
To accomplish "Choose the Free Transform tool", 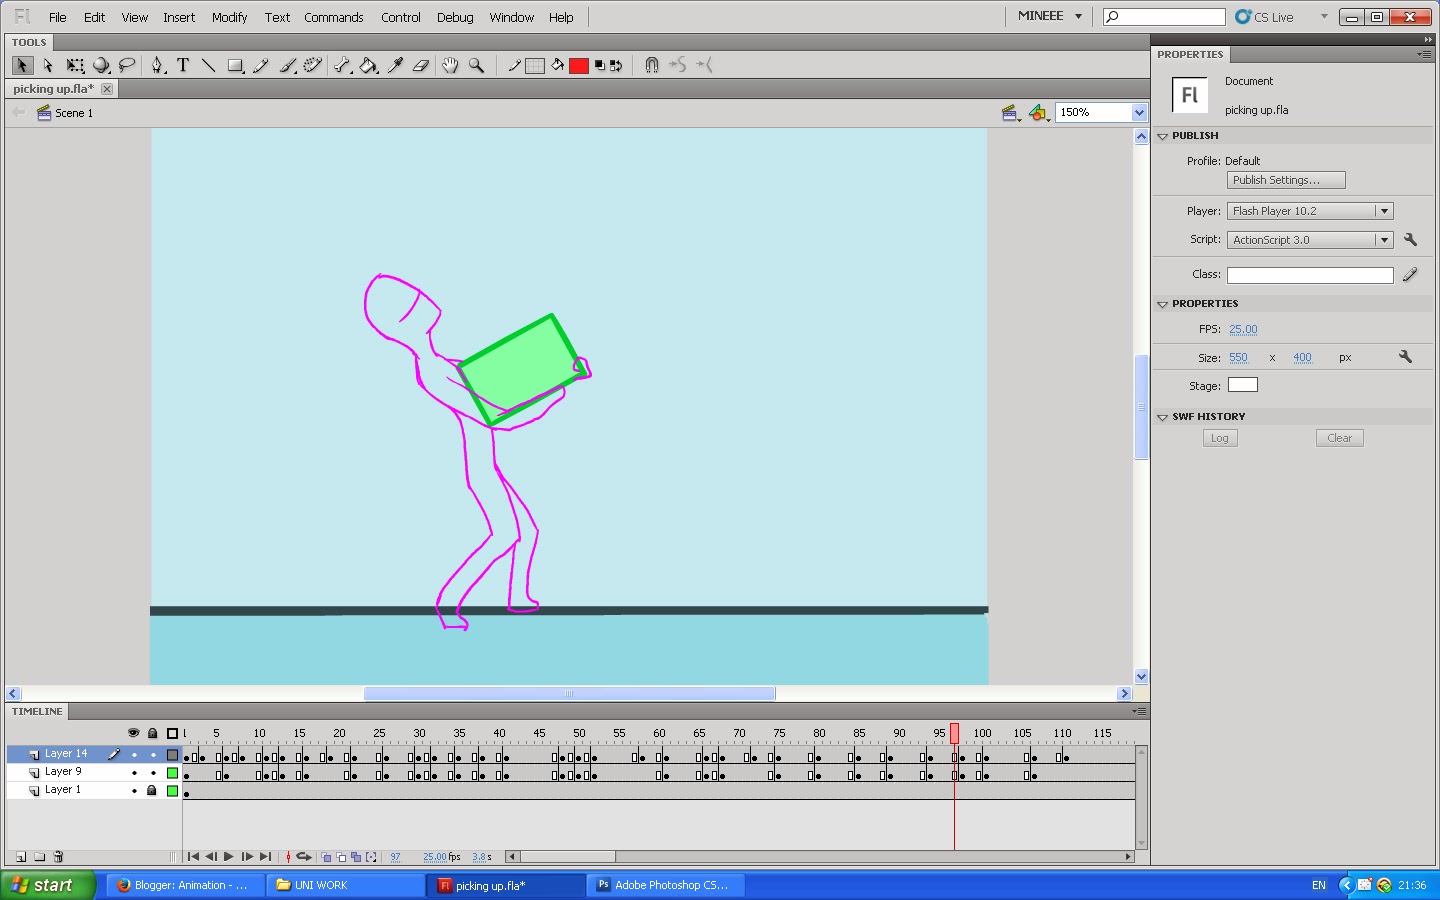I will [75, 66].
